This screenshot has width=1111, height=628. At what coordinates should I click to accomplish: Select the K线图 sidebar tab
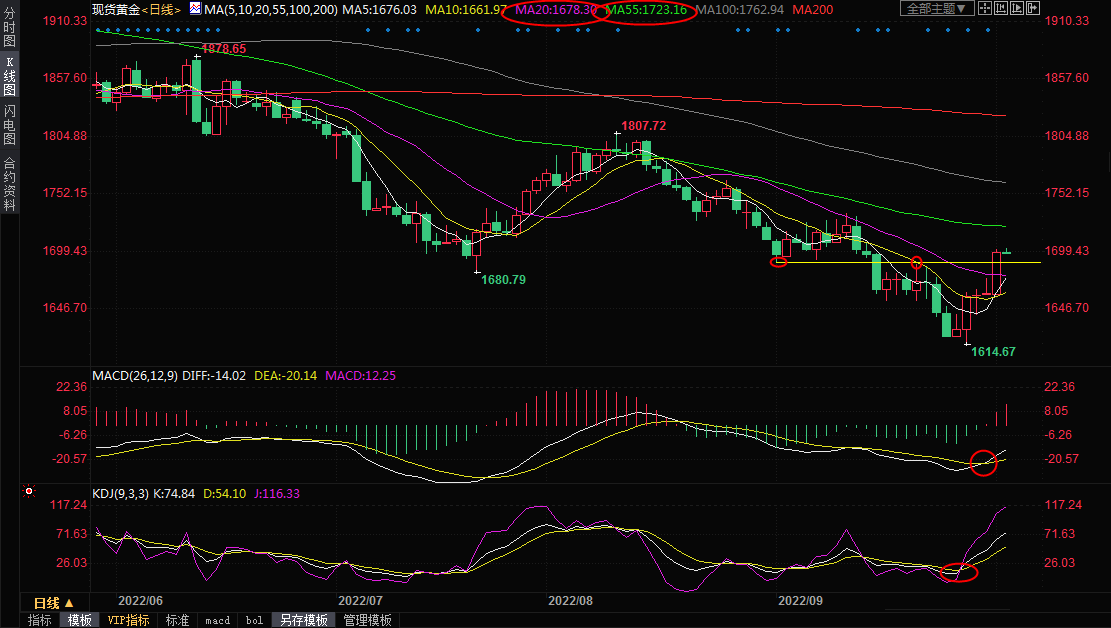click(9, 82)
